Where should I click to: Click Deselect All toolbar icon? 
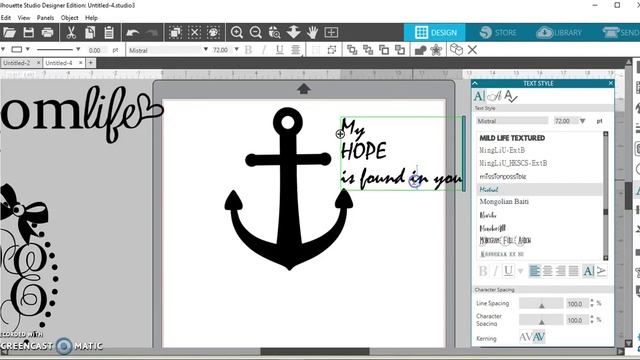coord(195,32)
